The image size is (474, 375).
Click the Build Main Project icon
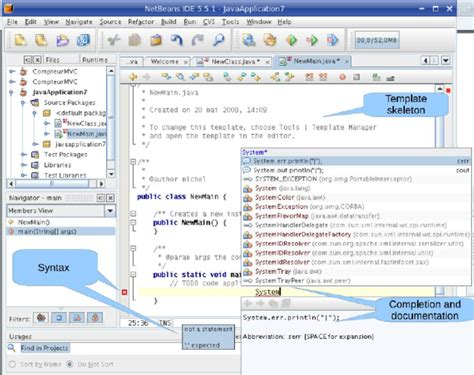(249, 40)
